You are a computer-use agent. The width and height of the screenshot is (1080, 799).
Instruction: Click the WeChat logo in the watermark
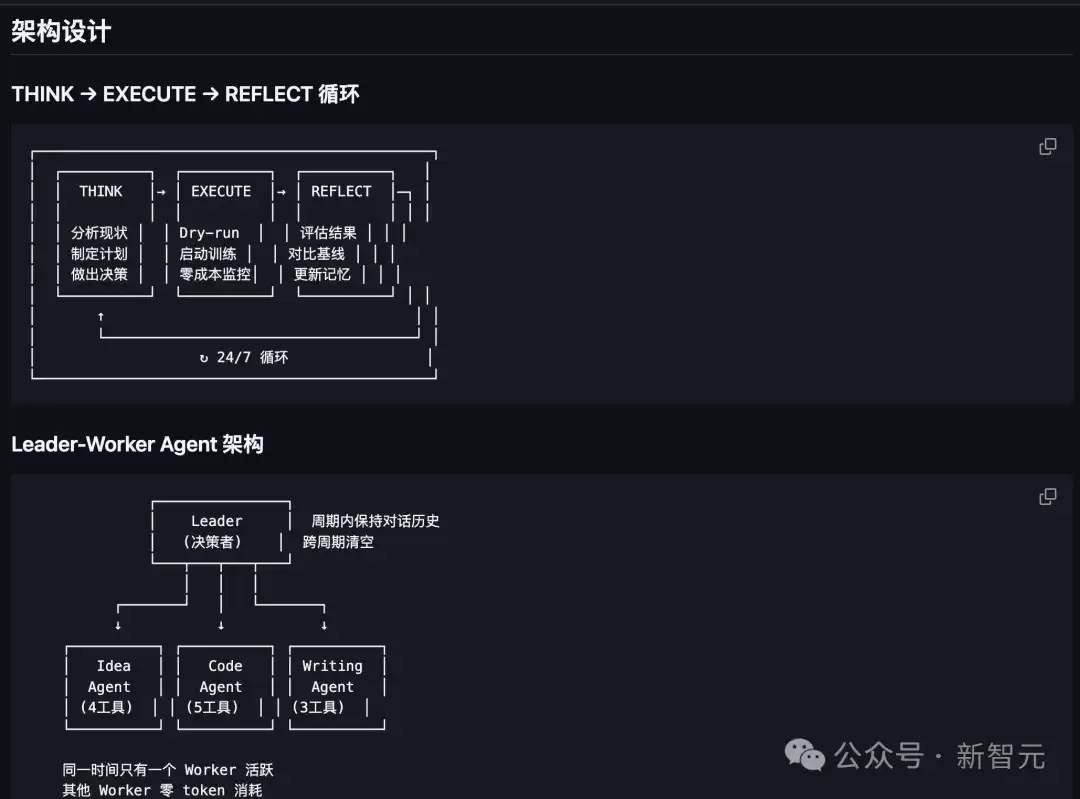pyautogui.click(x=804, y=756)
